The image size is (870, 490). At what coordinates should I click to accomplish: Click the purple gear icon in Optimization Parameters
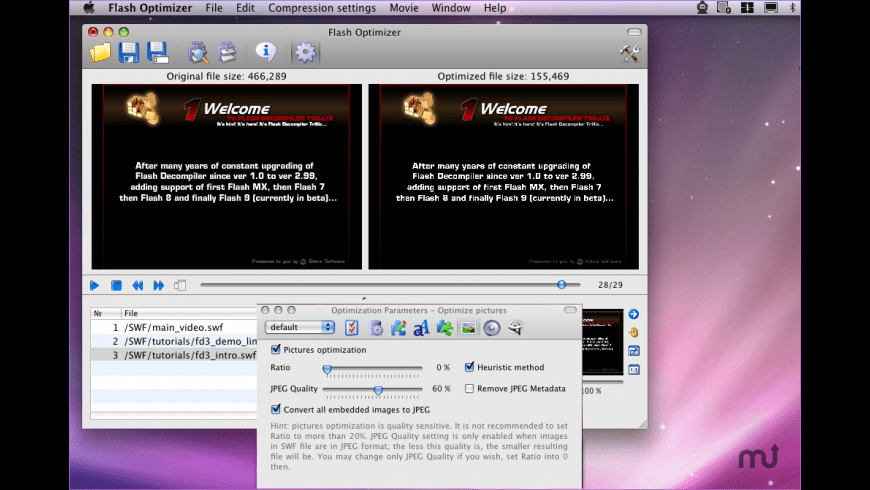(x=376, y=328)
